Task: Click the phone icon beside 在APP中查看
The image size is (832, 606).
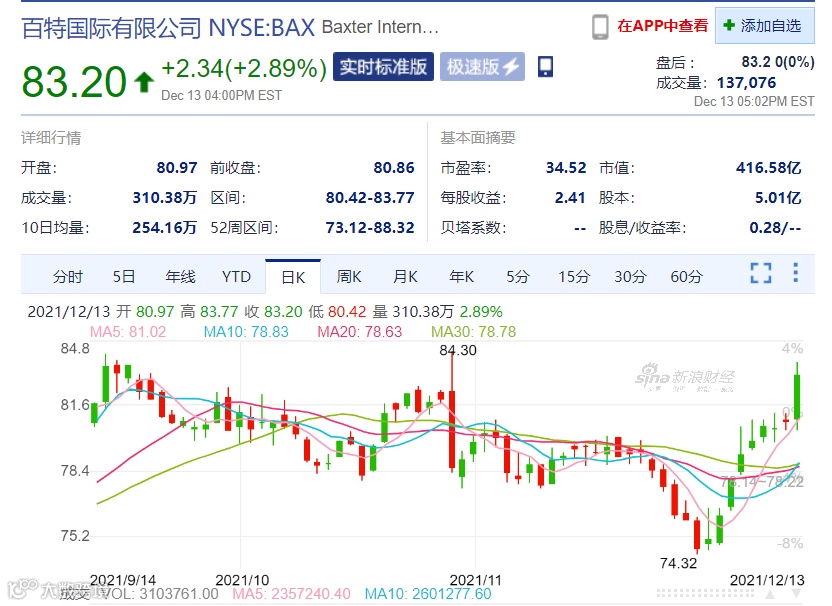Action: pos(600,27)
